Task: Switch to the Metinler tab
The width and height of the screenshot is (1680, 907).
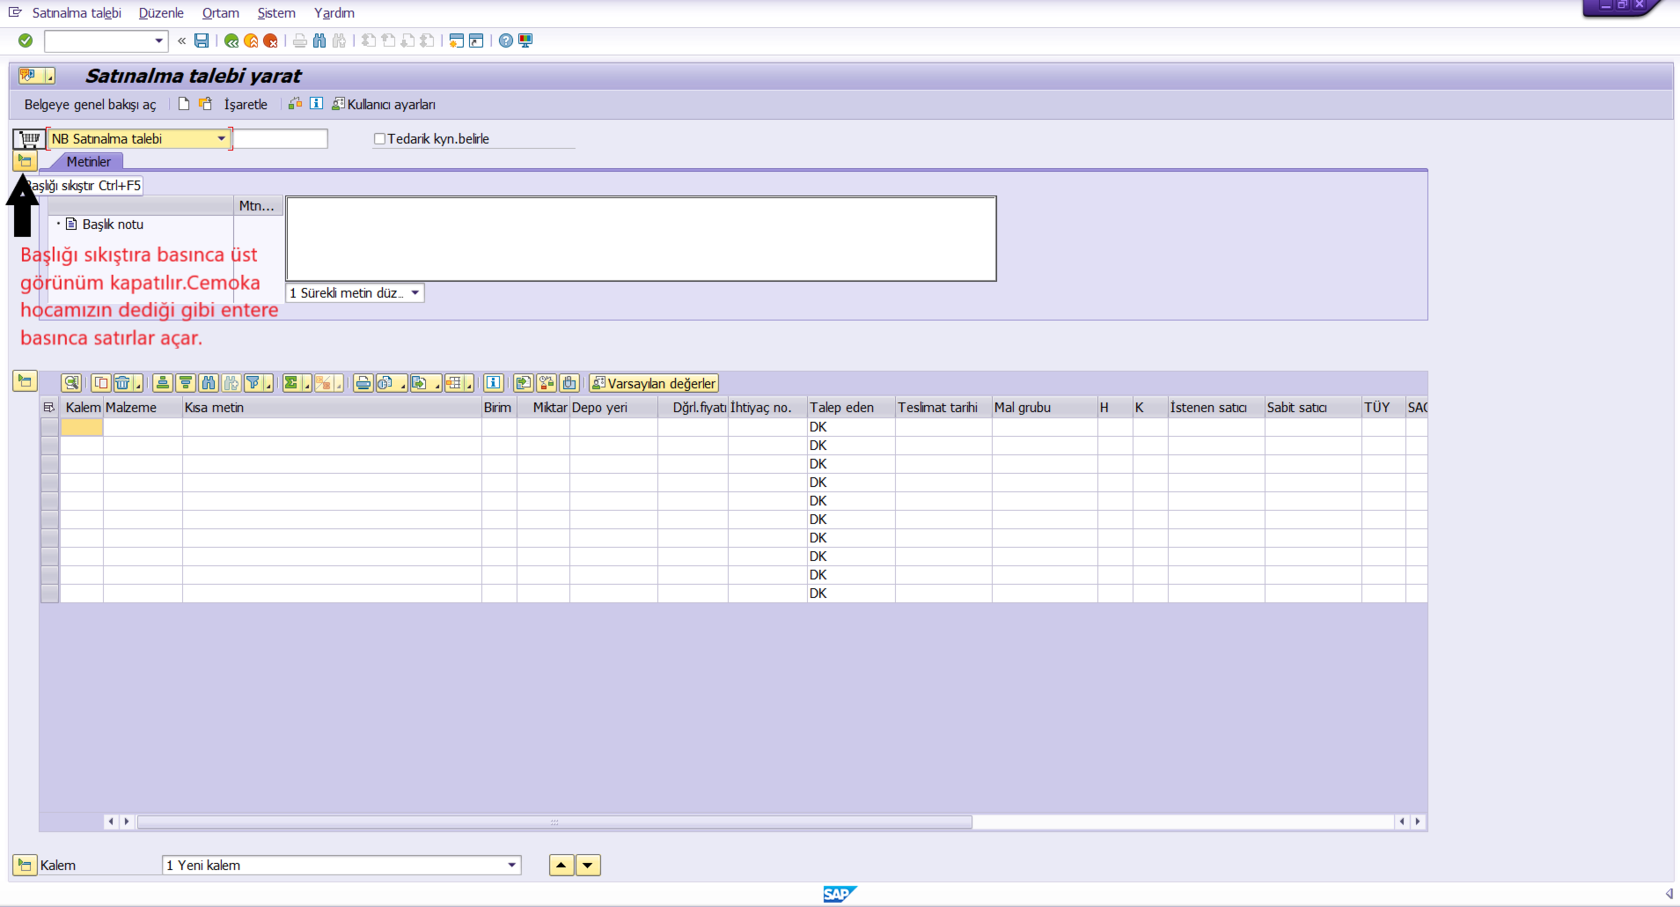Action: tap(88, 161)
